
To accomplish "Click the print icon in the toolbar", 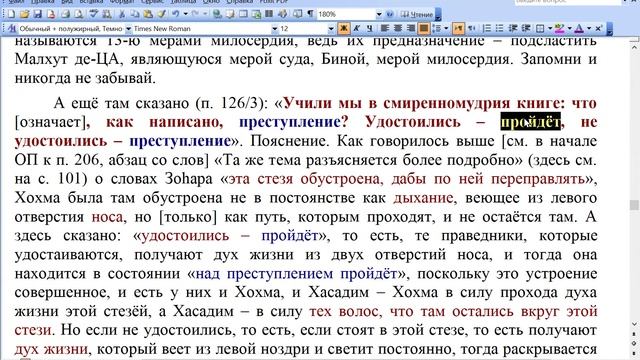I will click(65, 14).
